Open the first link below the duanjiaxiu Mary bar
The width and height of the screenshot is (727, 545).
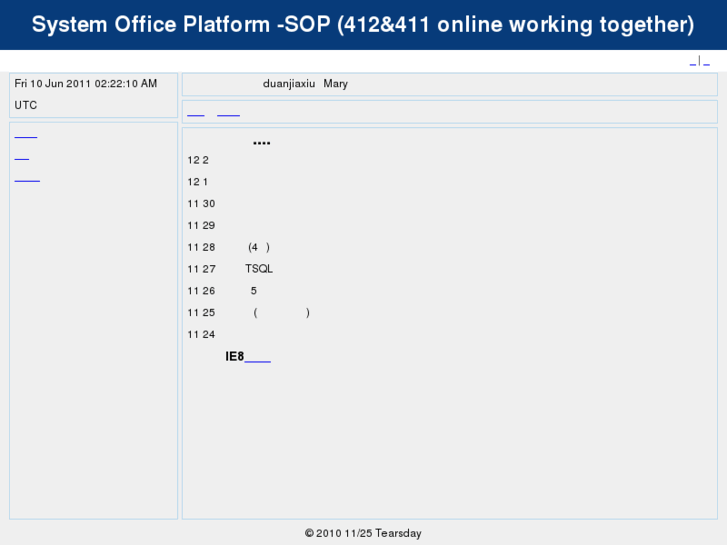coord(196,114)
